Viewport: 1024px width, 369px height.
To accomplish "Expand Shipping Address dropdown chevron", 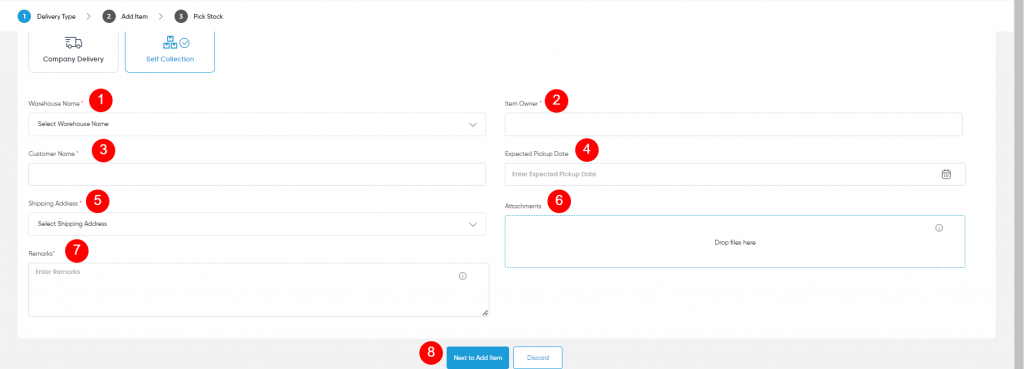I will click(x=473, y=224).
